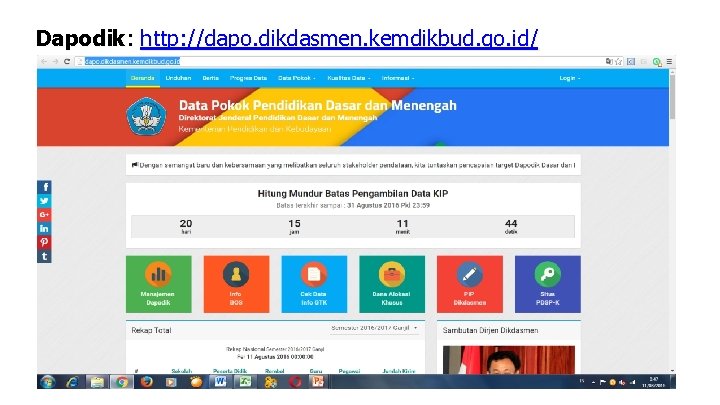Launch Internet Explorer from the taskbar

pyautogui.click(x=72, y=382)
